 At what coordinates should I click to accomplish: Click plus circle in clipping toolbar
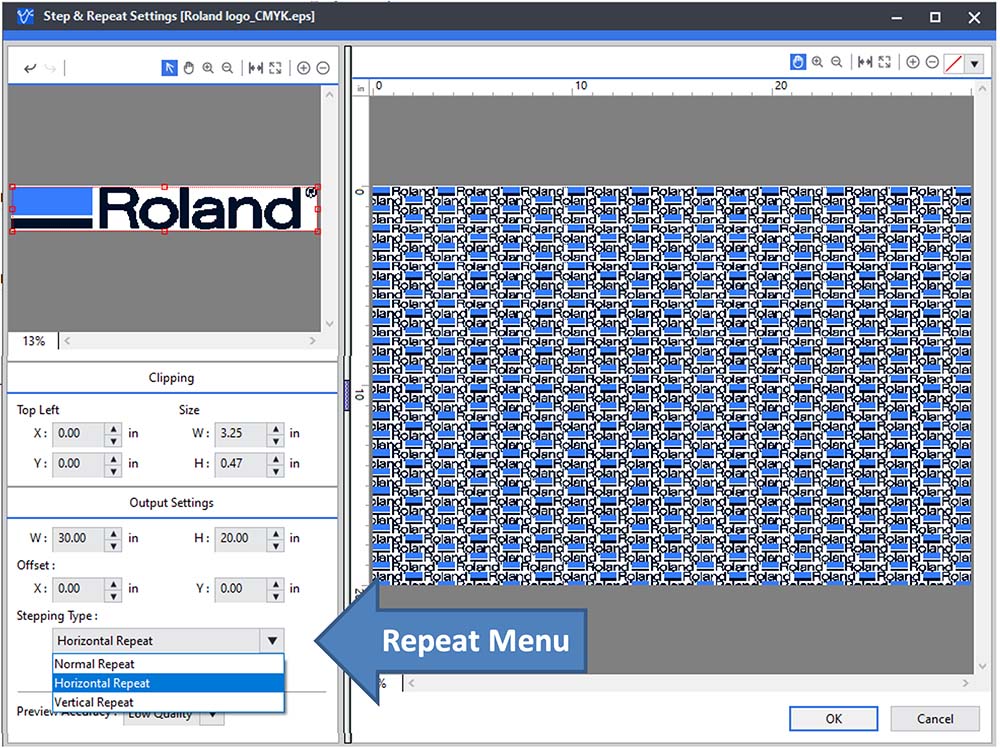click(304, 68)
